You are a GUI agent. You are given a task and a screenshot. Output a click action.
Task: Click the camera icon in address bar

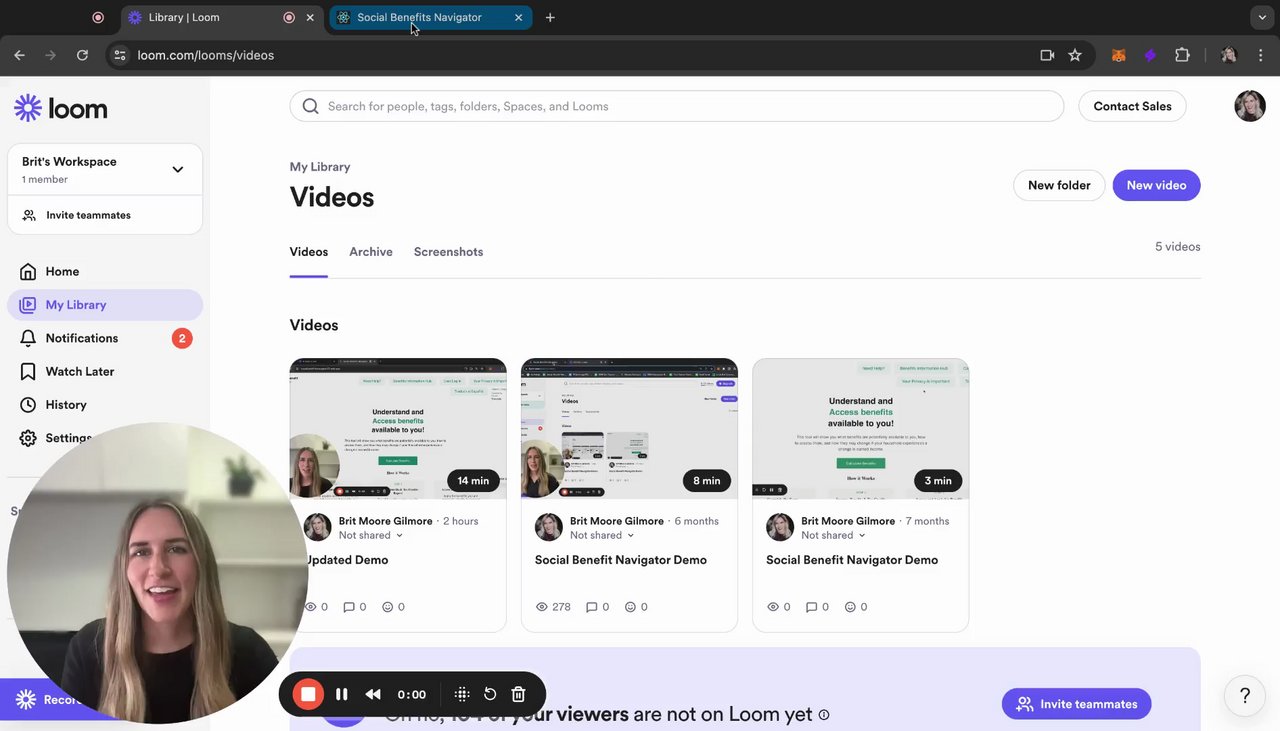click(x=1047, y=55)
